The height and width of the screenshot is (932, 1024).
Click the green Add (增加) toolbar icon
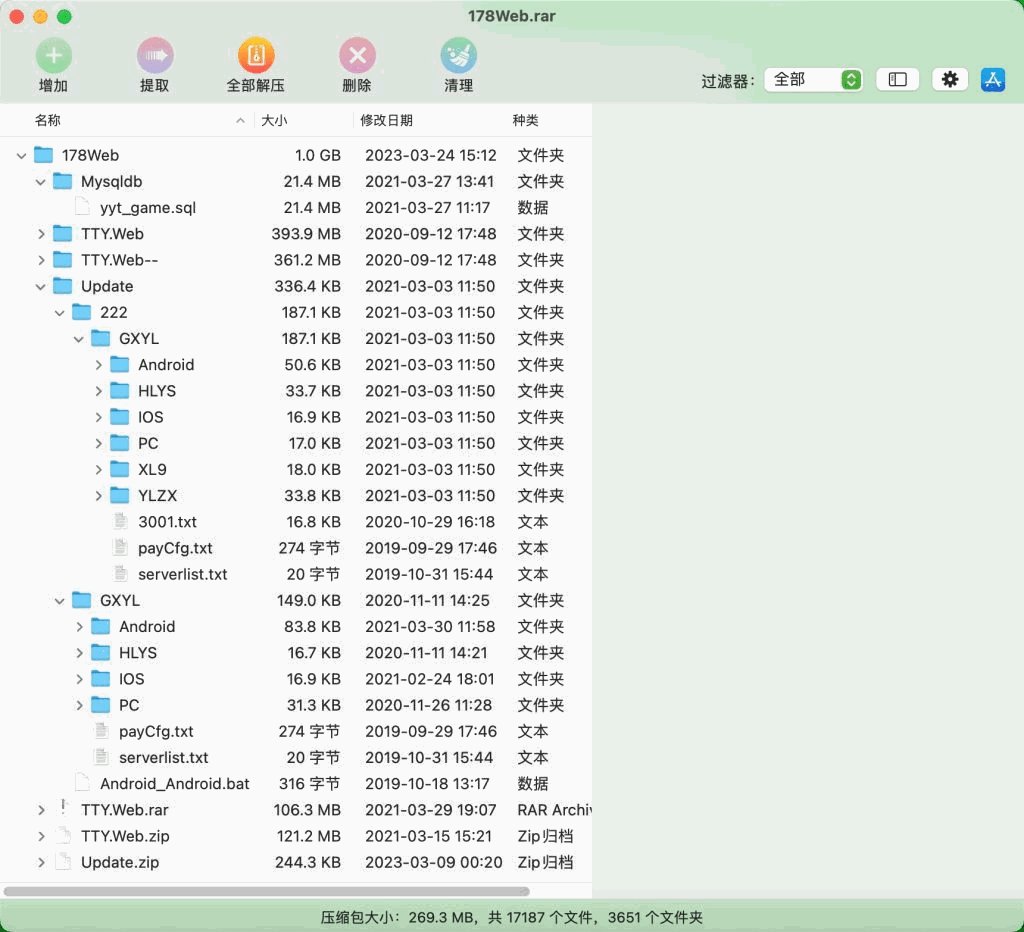click(53, 55)
